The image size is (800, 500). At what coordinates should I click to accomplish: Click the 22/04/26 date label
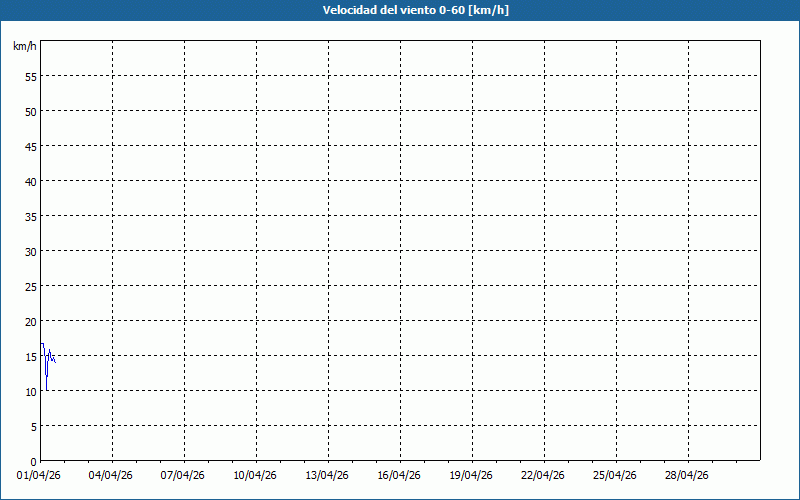544,475
